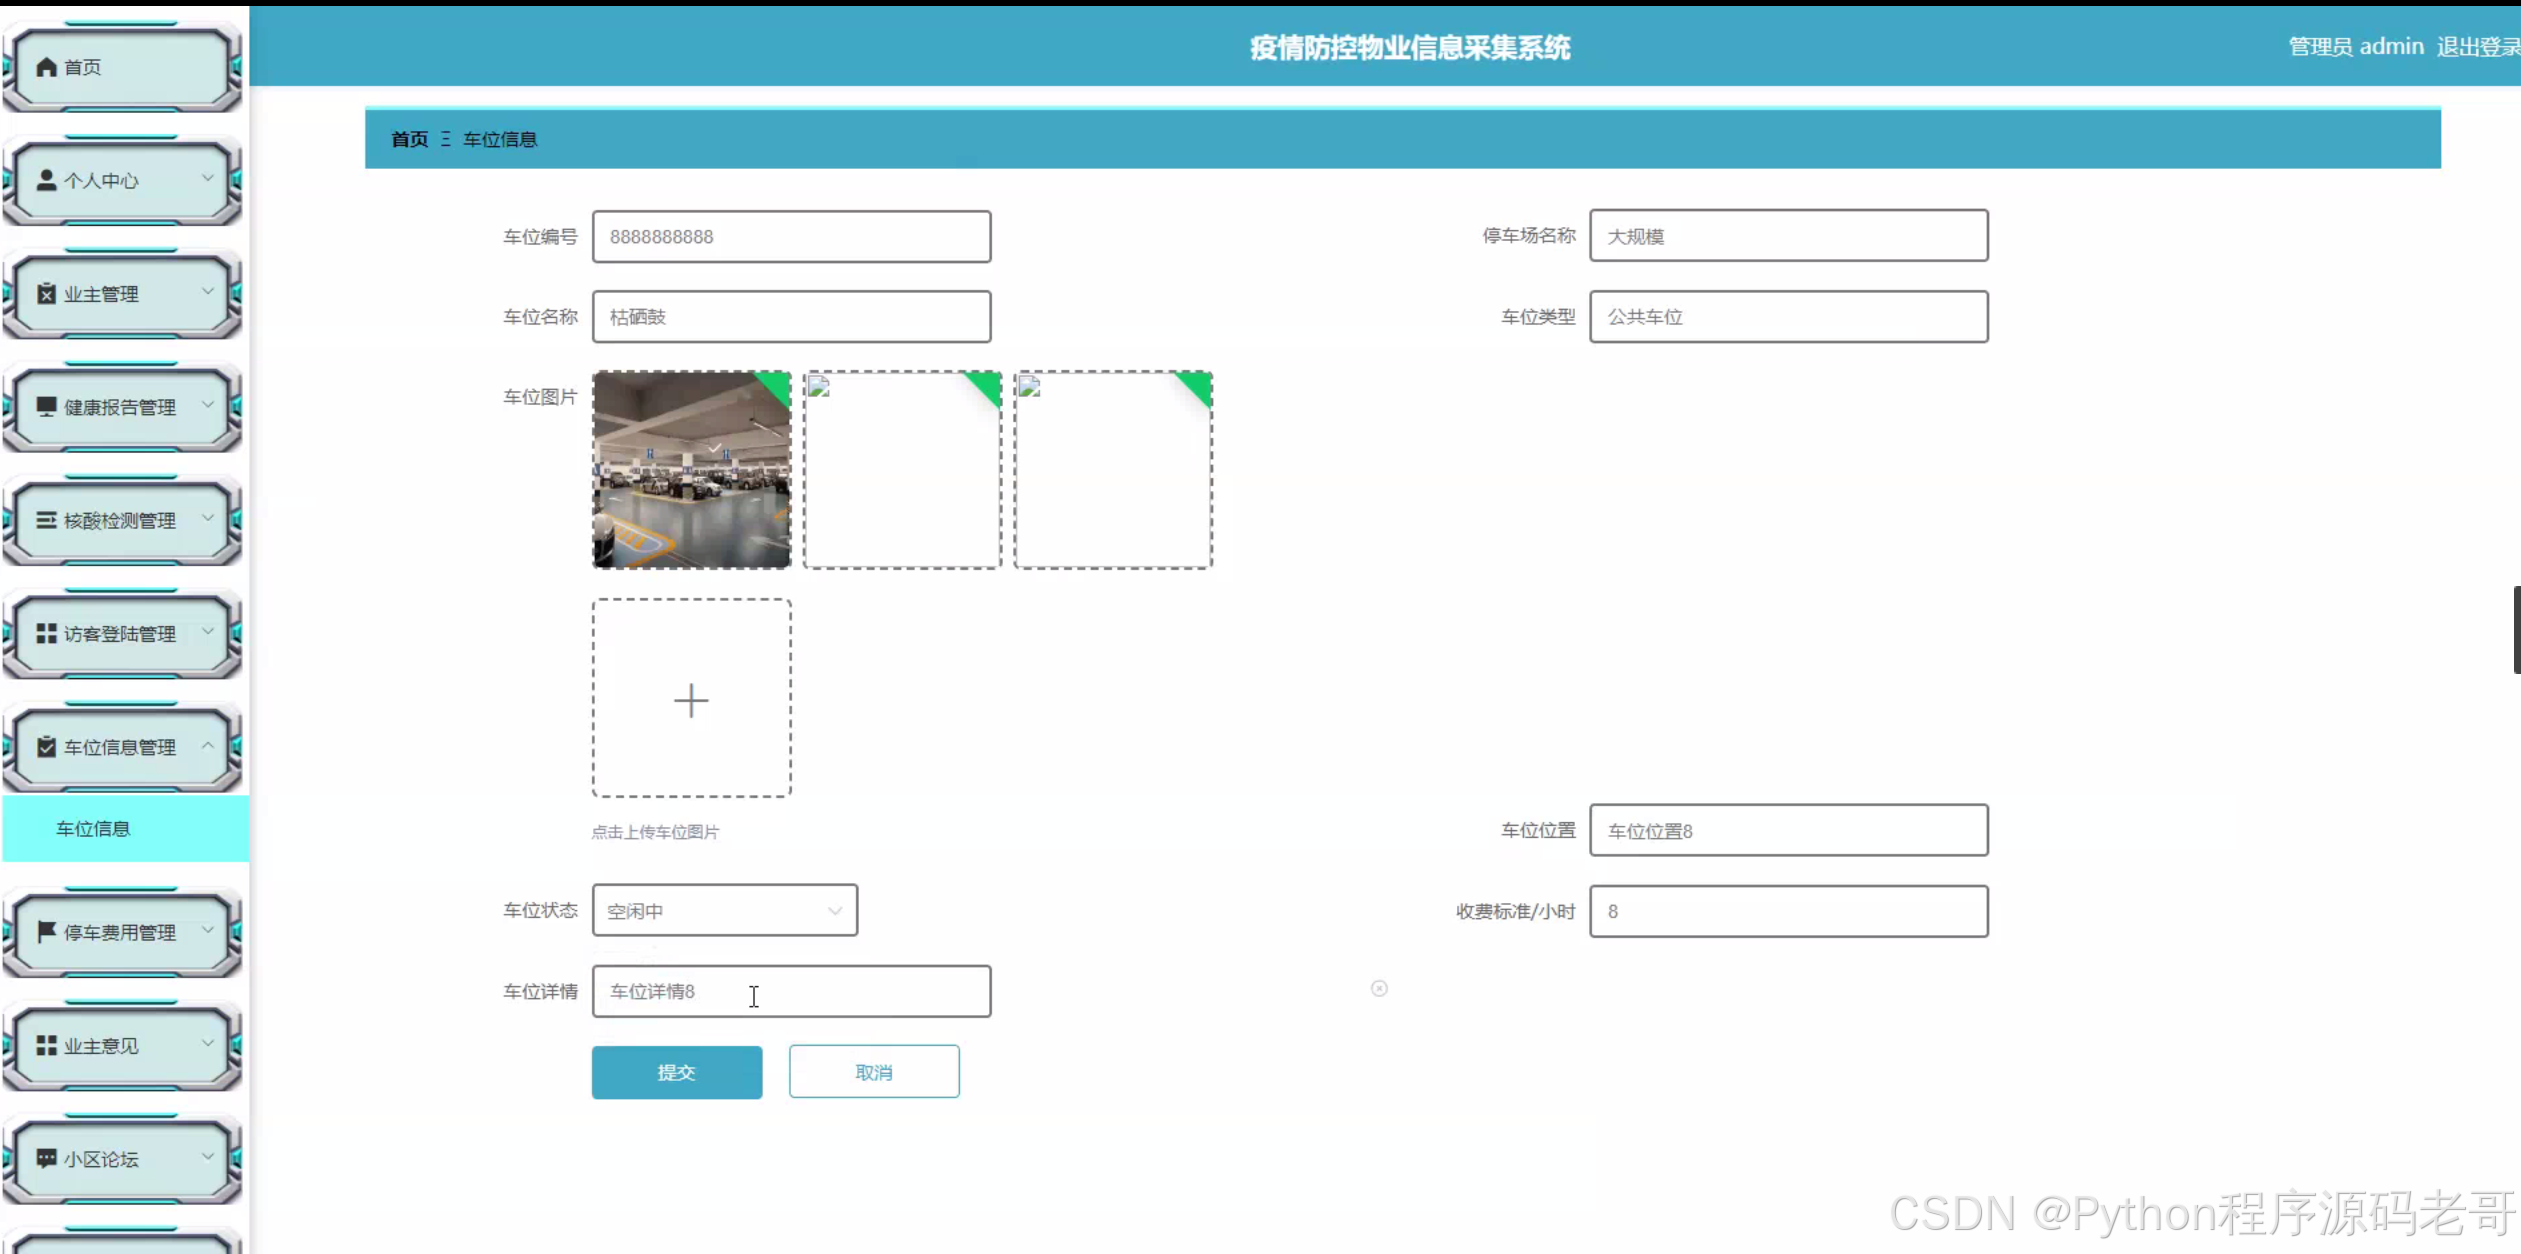Click the parking garage photo thumbnail
Viewport: 2521px width, 1254px height.
coord(691,470)
